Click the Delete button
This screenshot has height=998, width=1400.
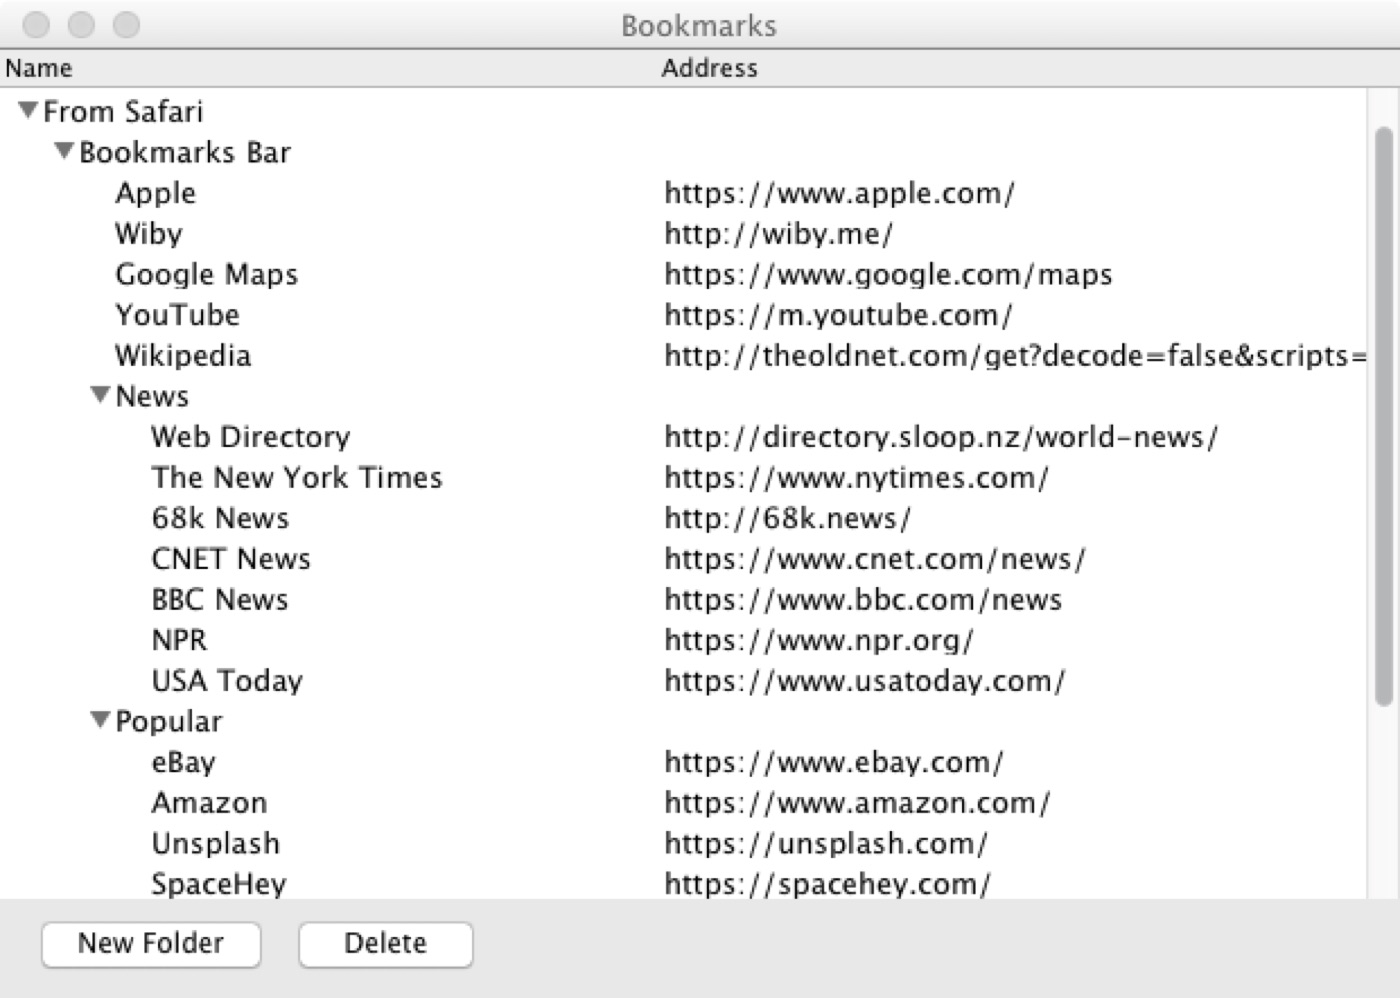(x=385, y=944)
